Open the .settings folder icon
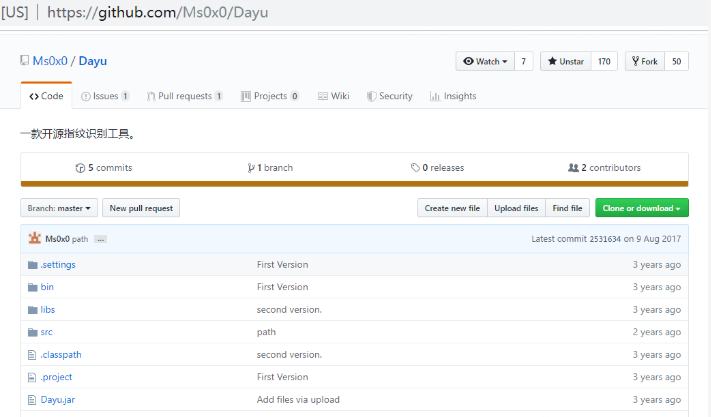The image size is (711, 417). [32, 265]
